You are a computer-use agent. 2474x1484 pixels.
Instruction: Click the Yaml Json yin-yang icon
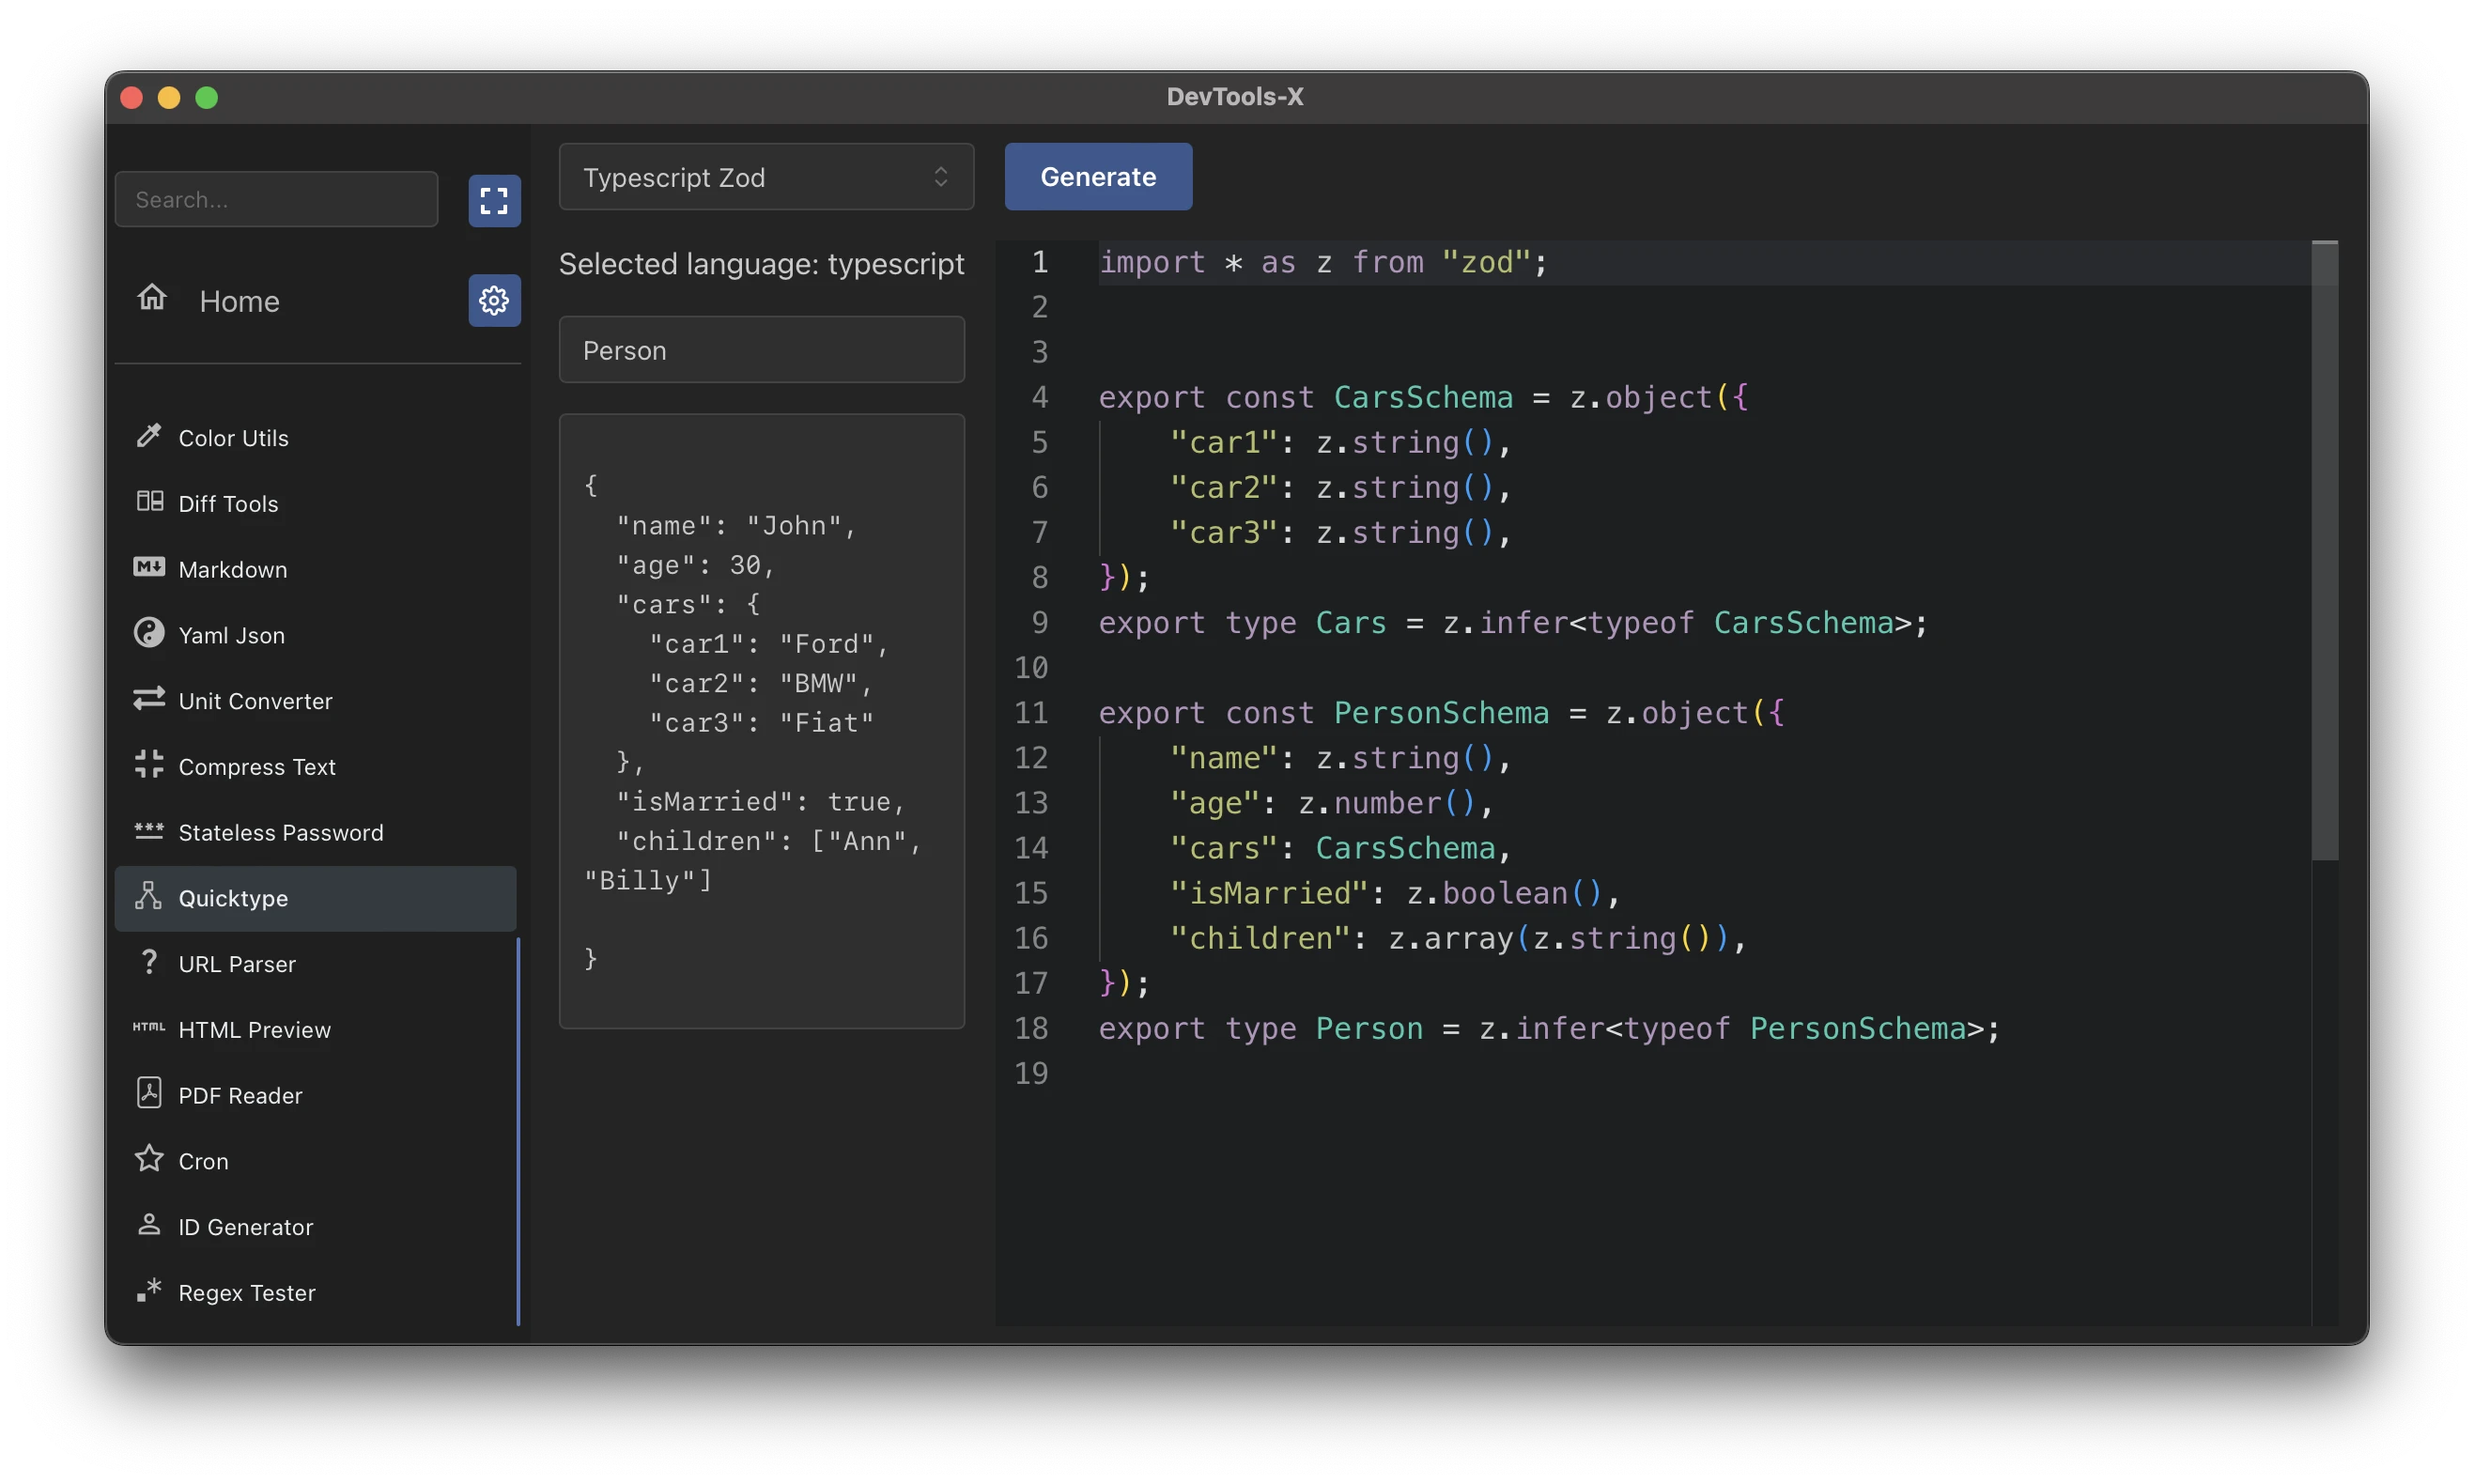coord(149,634)
